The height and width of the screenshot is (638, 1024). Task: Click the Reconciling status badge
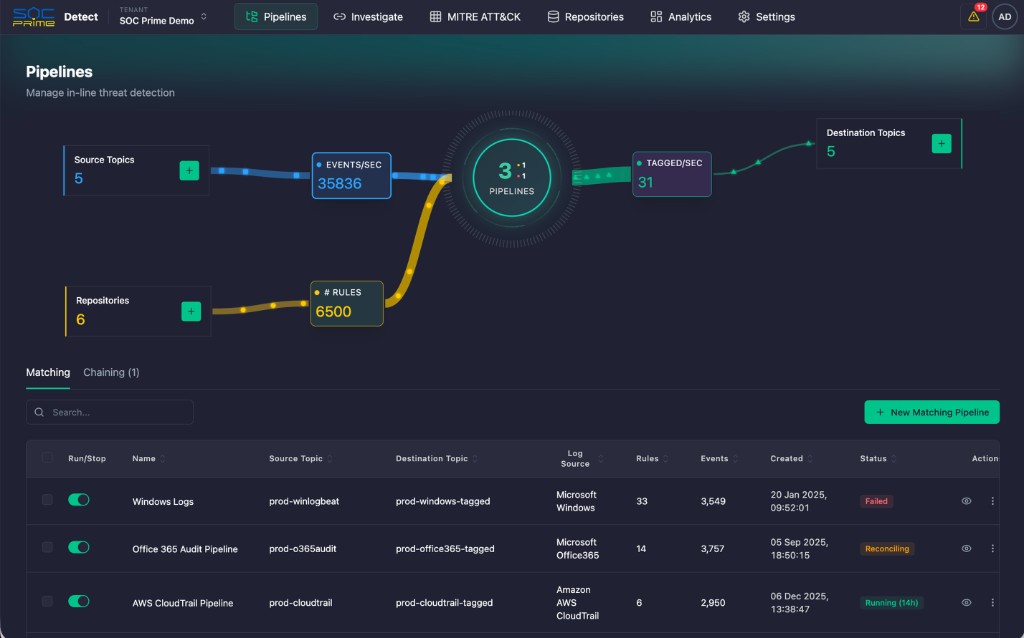pyautogui.click(x=886, y=549)
